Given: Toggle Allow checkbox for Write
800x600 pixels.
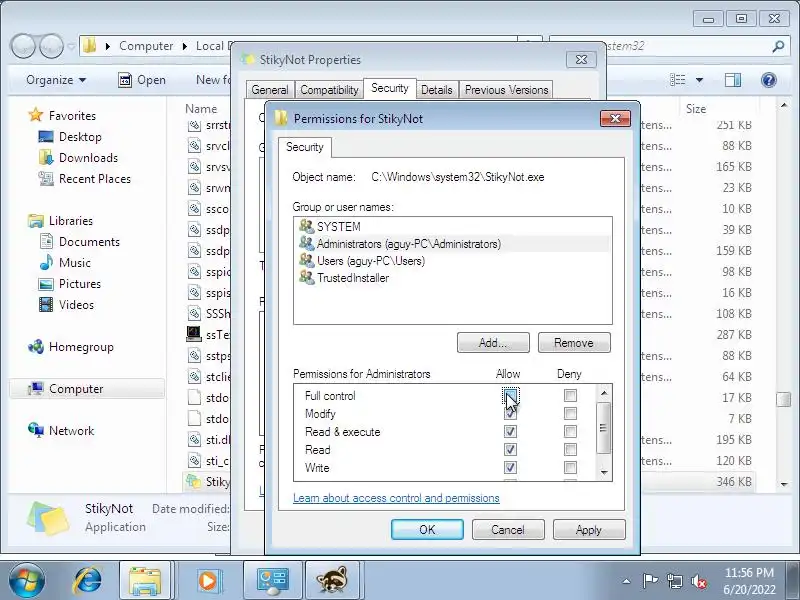Looking at the screenshot, I should pos(510,467).
